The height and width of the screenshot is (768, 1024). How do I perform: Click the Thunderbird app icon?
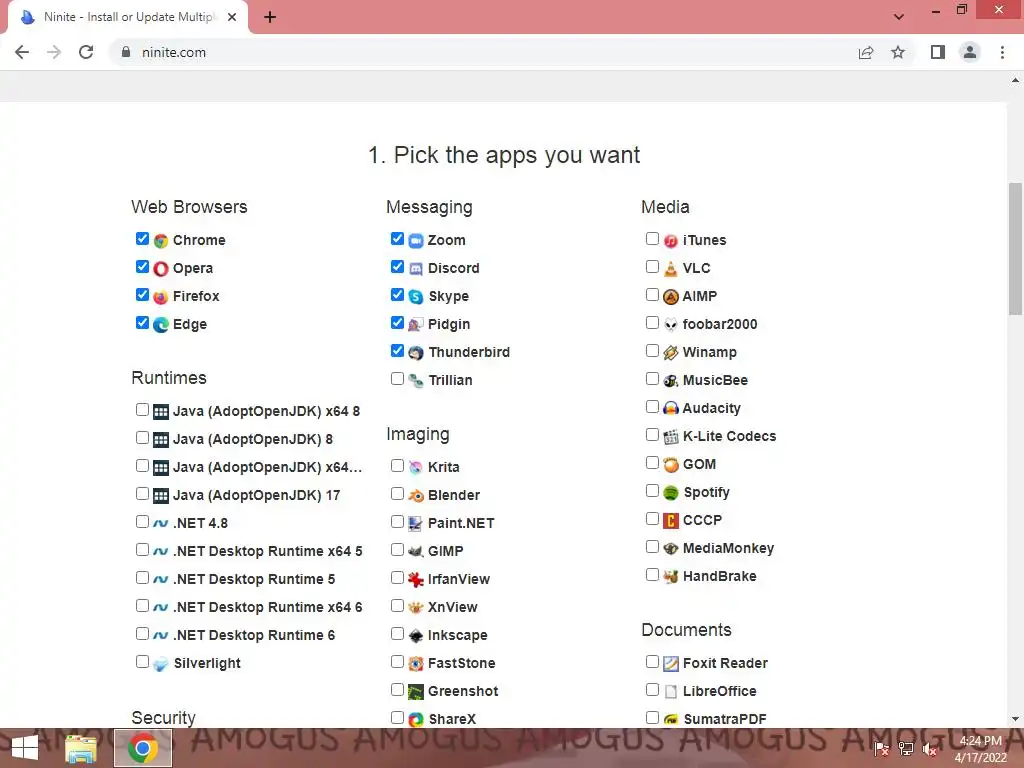pos(416,353)
